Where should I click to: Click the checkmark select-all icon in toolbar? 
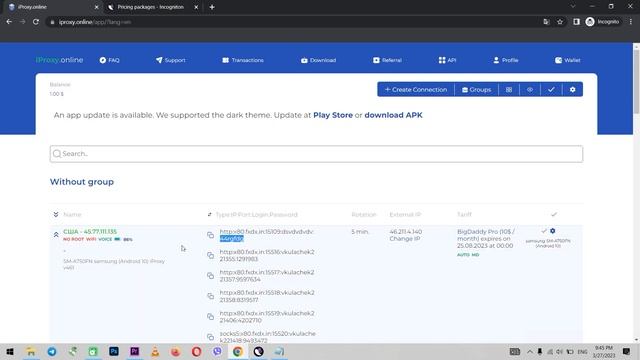[551, 89]
